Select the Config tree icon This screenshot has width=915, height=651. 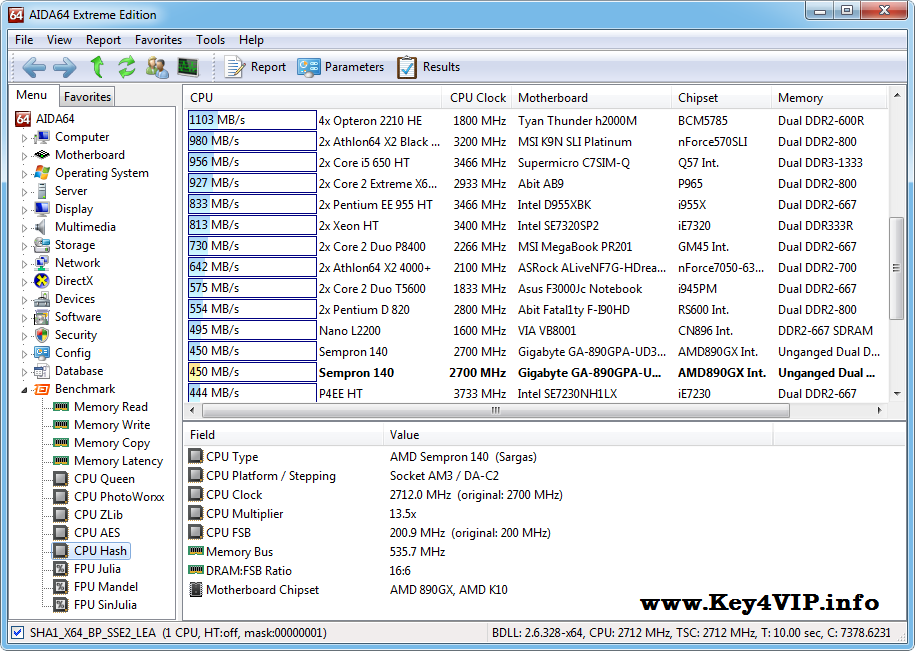click(41, 353)
